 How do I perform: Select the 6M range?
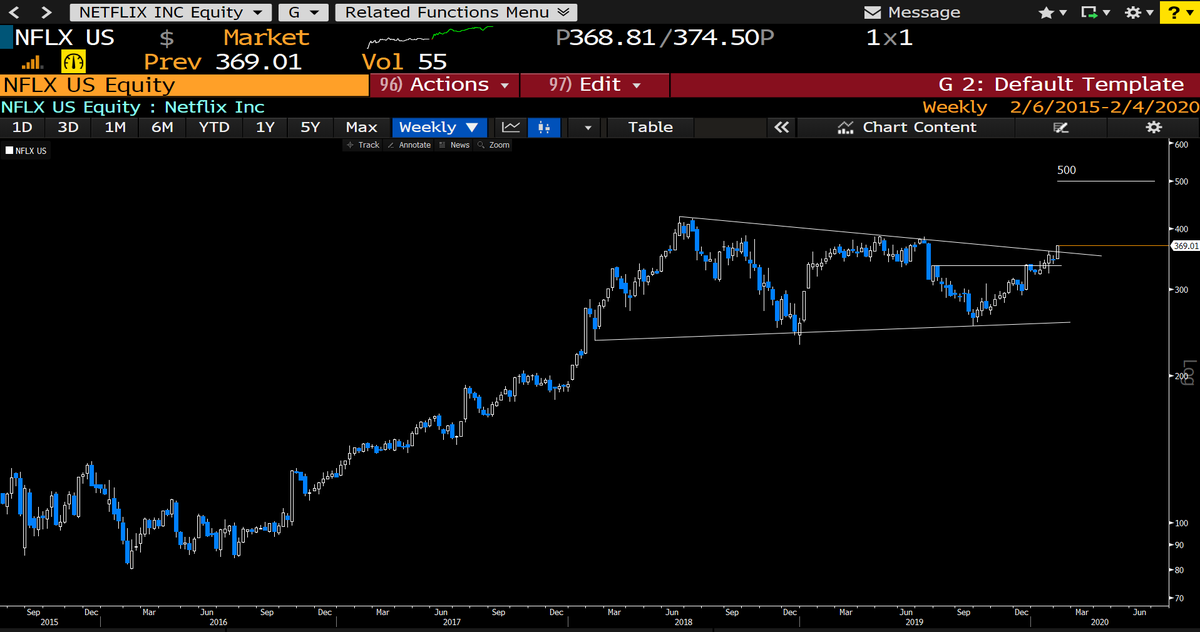162,127
